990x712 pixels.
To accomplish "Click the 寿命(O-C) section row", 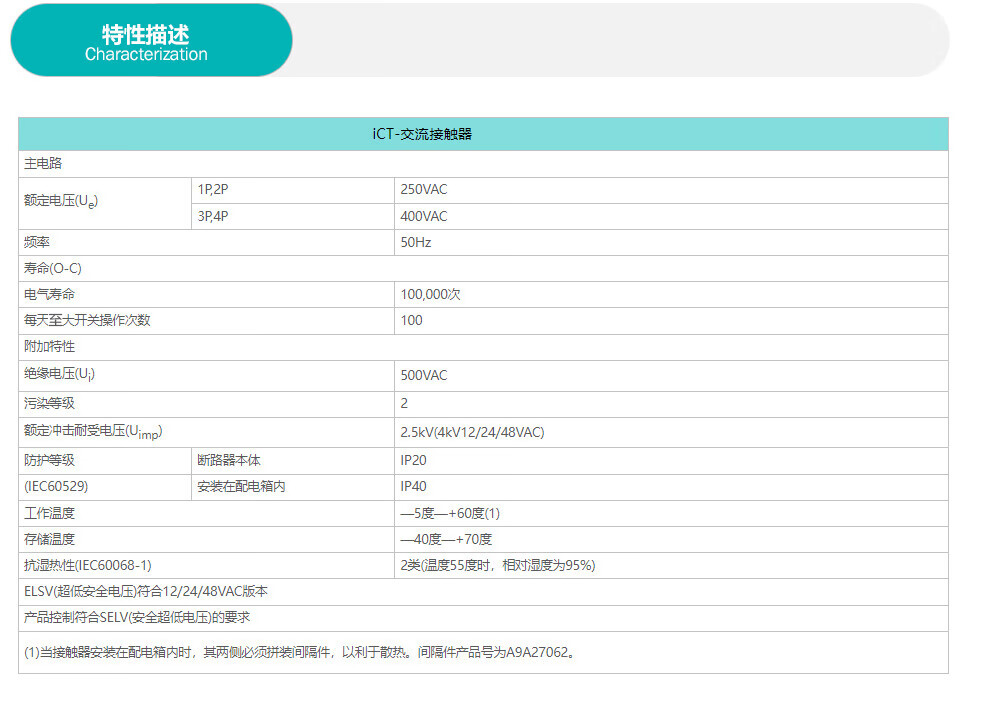I will pyautogui.click(x=483, y=269).
